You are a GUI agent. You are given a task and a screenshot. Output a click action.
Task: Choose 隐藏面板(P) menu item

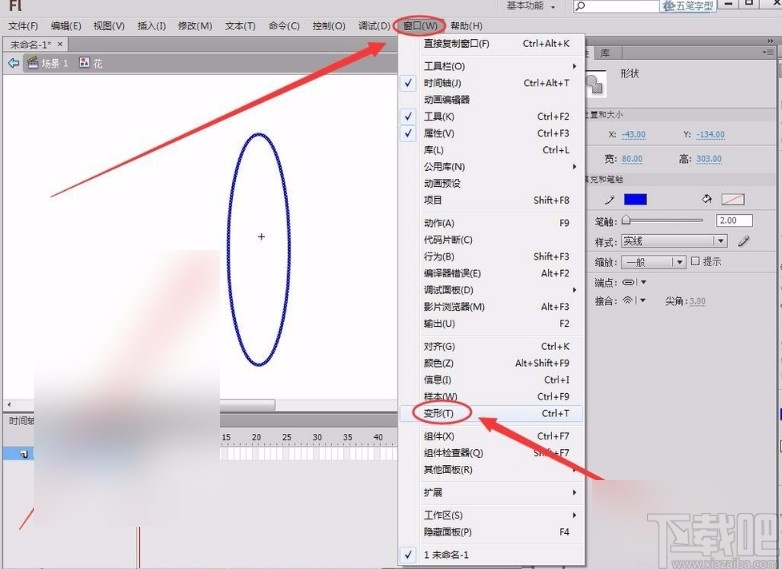(x=491, y=532)
